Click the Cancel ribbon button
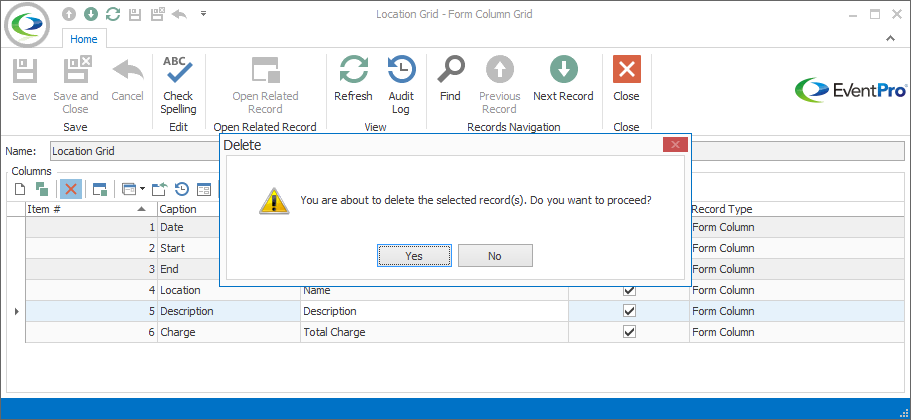Viewport: 911px width, 420px height. (127, 80)
